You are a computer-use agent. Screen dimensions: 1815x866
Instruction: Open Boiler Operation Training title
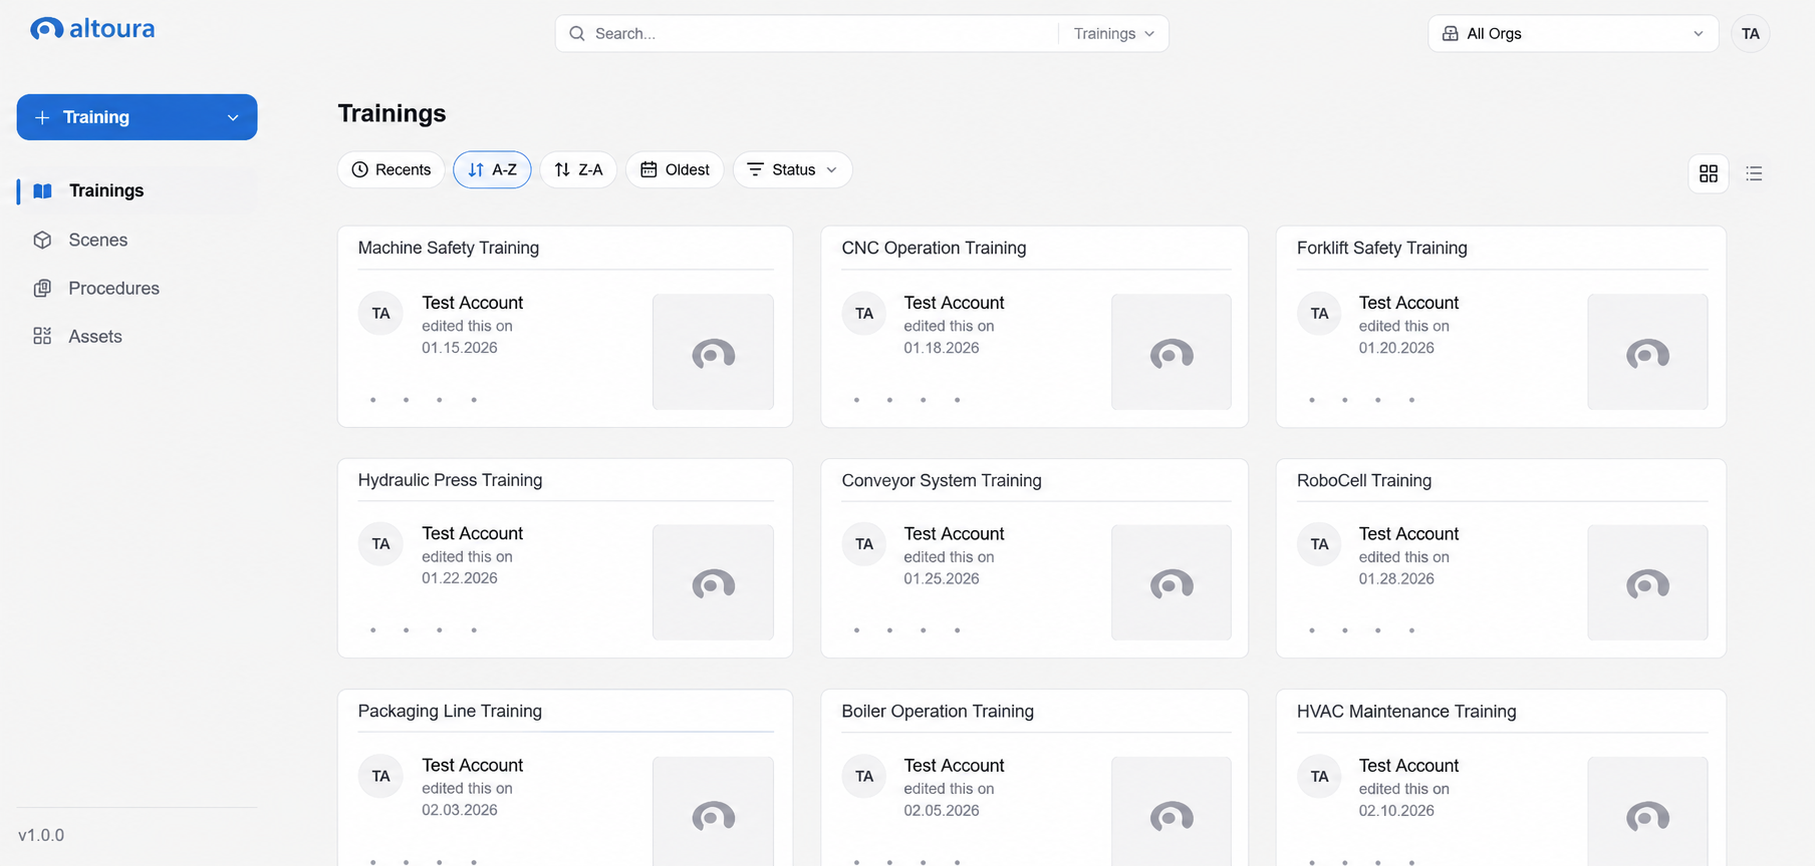point(938,711)
